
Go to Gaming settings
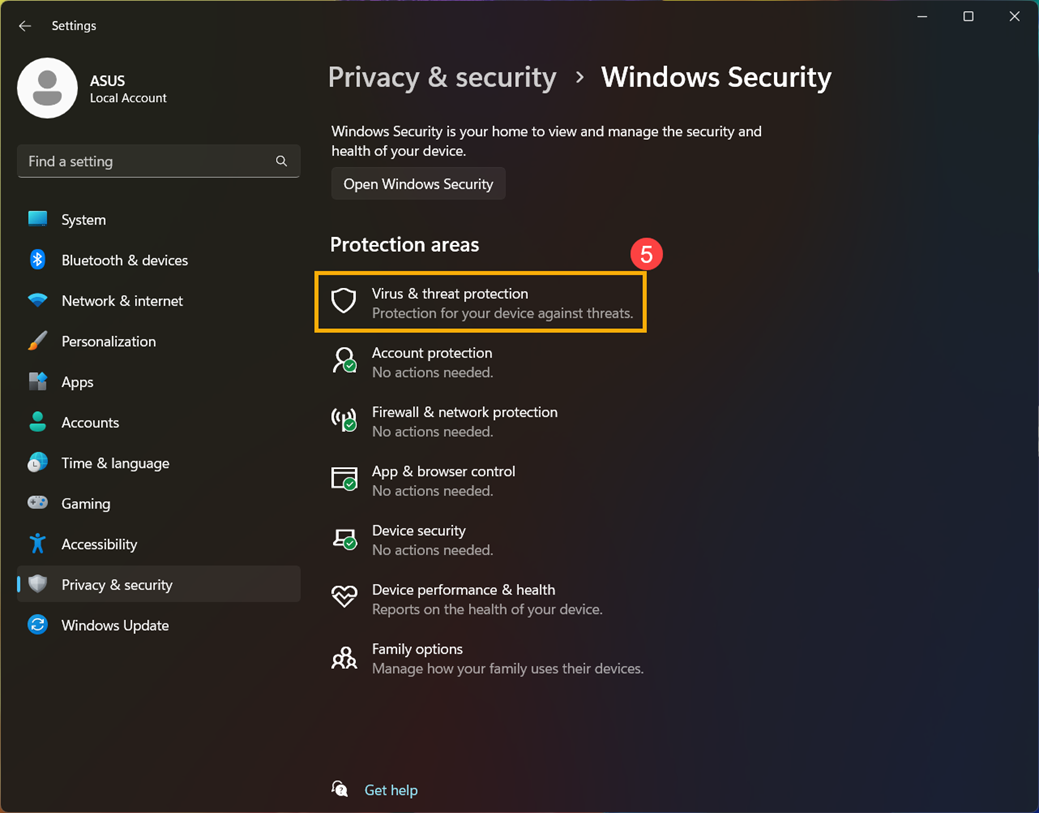158,503
